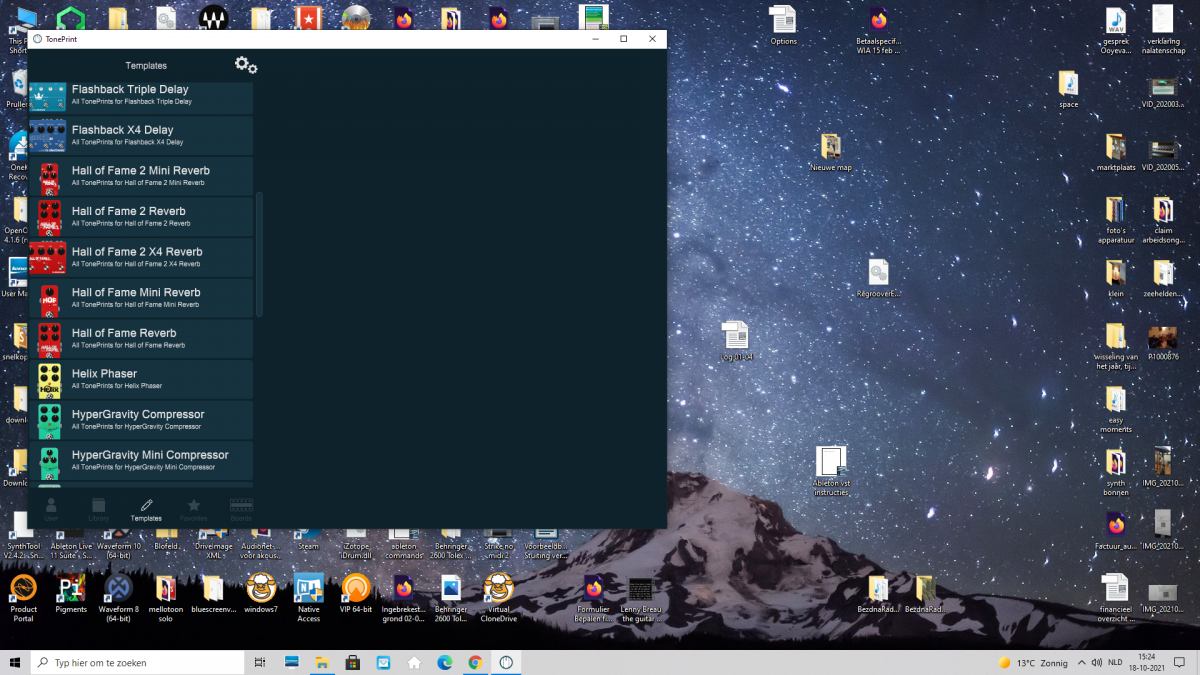This screenshot has height=675, width=1200.
Task: Select zeehelden folder on desktop
Action: point(1163,278)
